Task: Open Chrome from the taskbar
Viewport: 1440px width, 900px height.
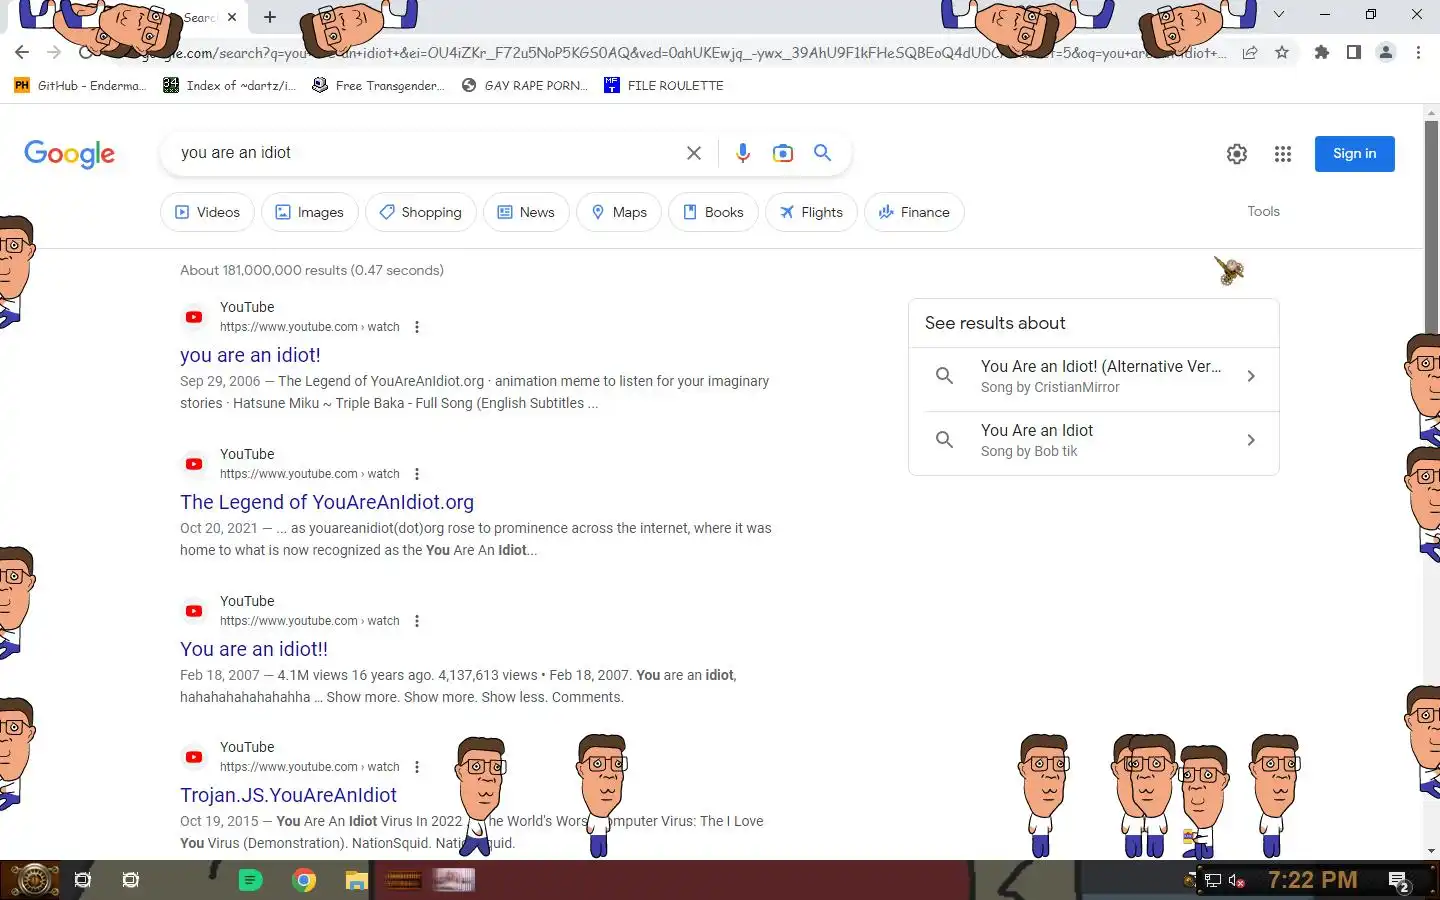Action: pos(304,880)
